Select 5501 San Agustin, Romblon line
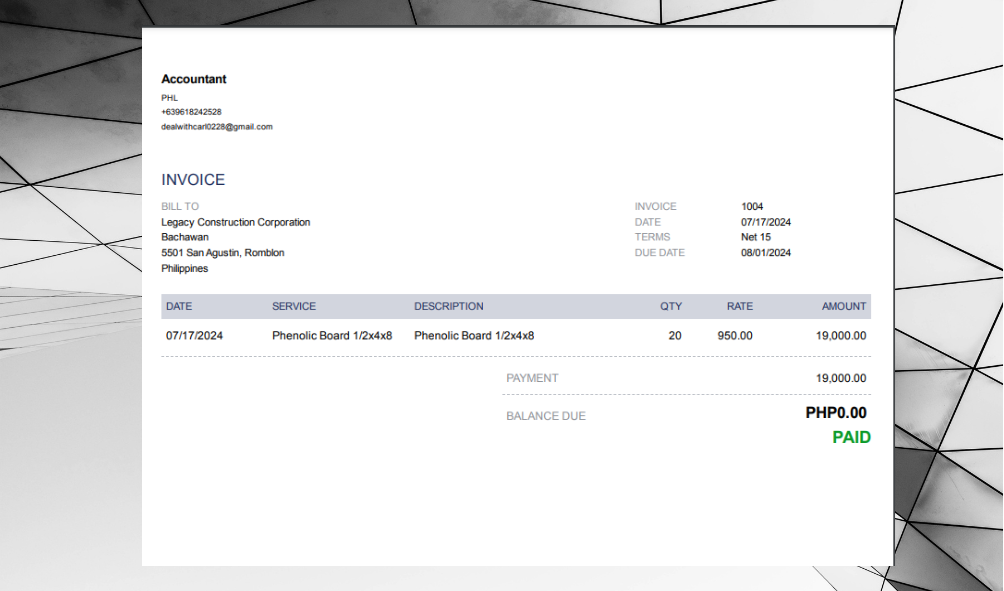Image resolution: width=1004 pixels, height=591 pixels. pyautogui.click(x=223, y=253)
